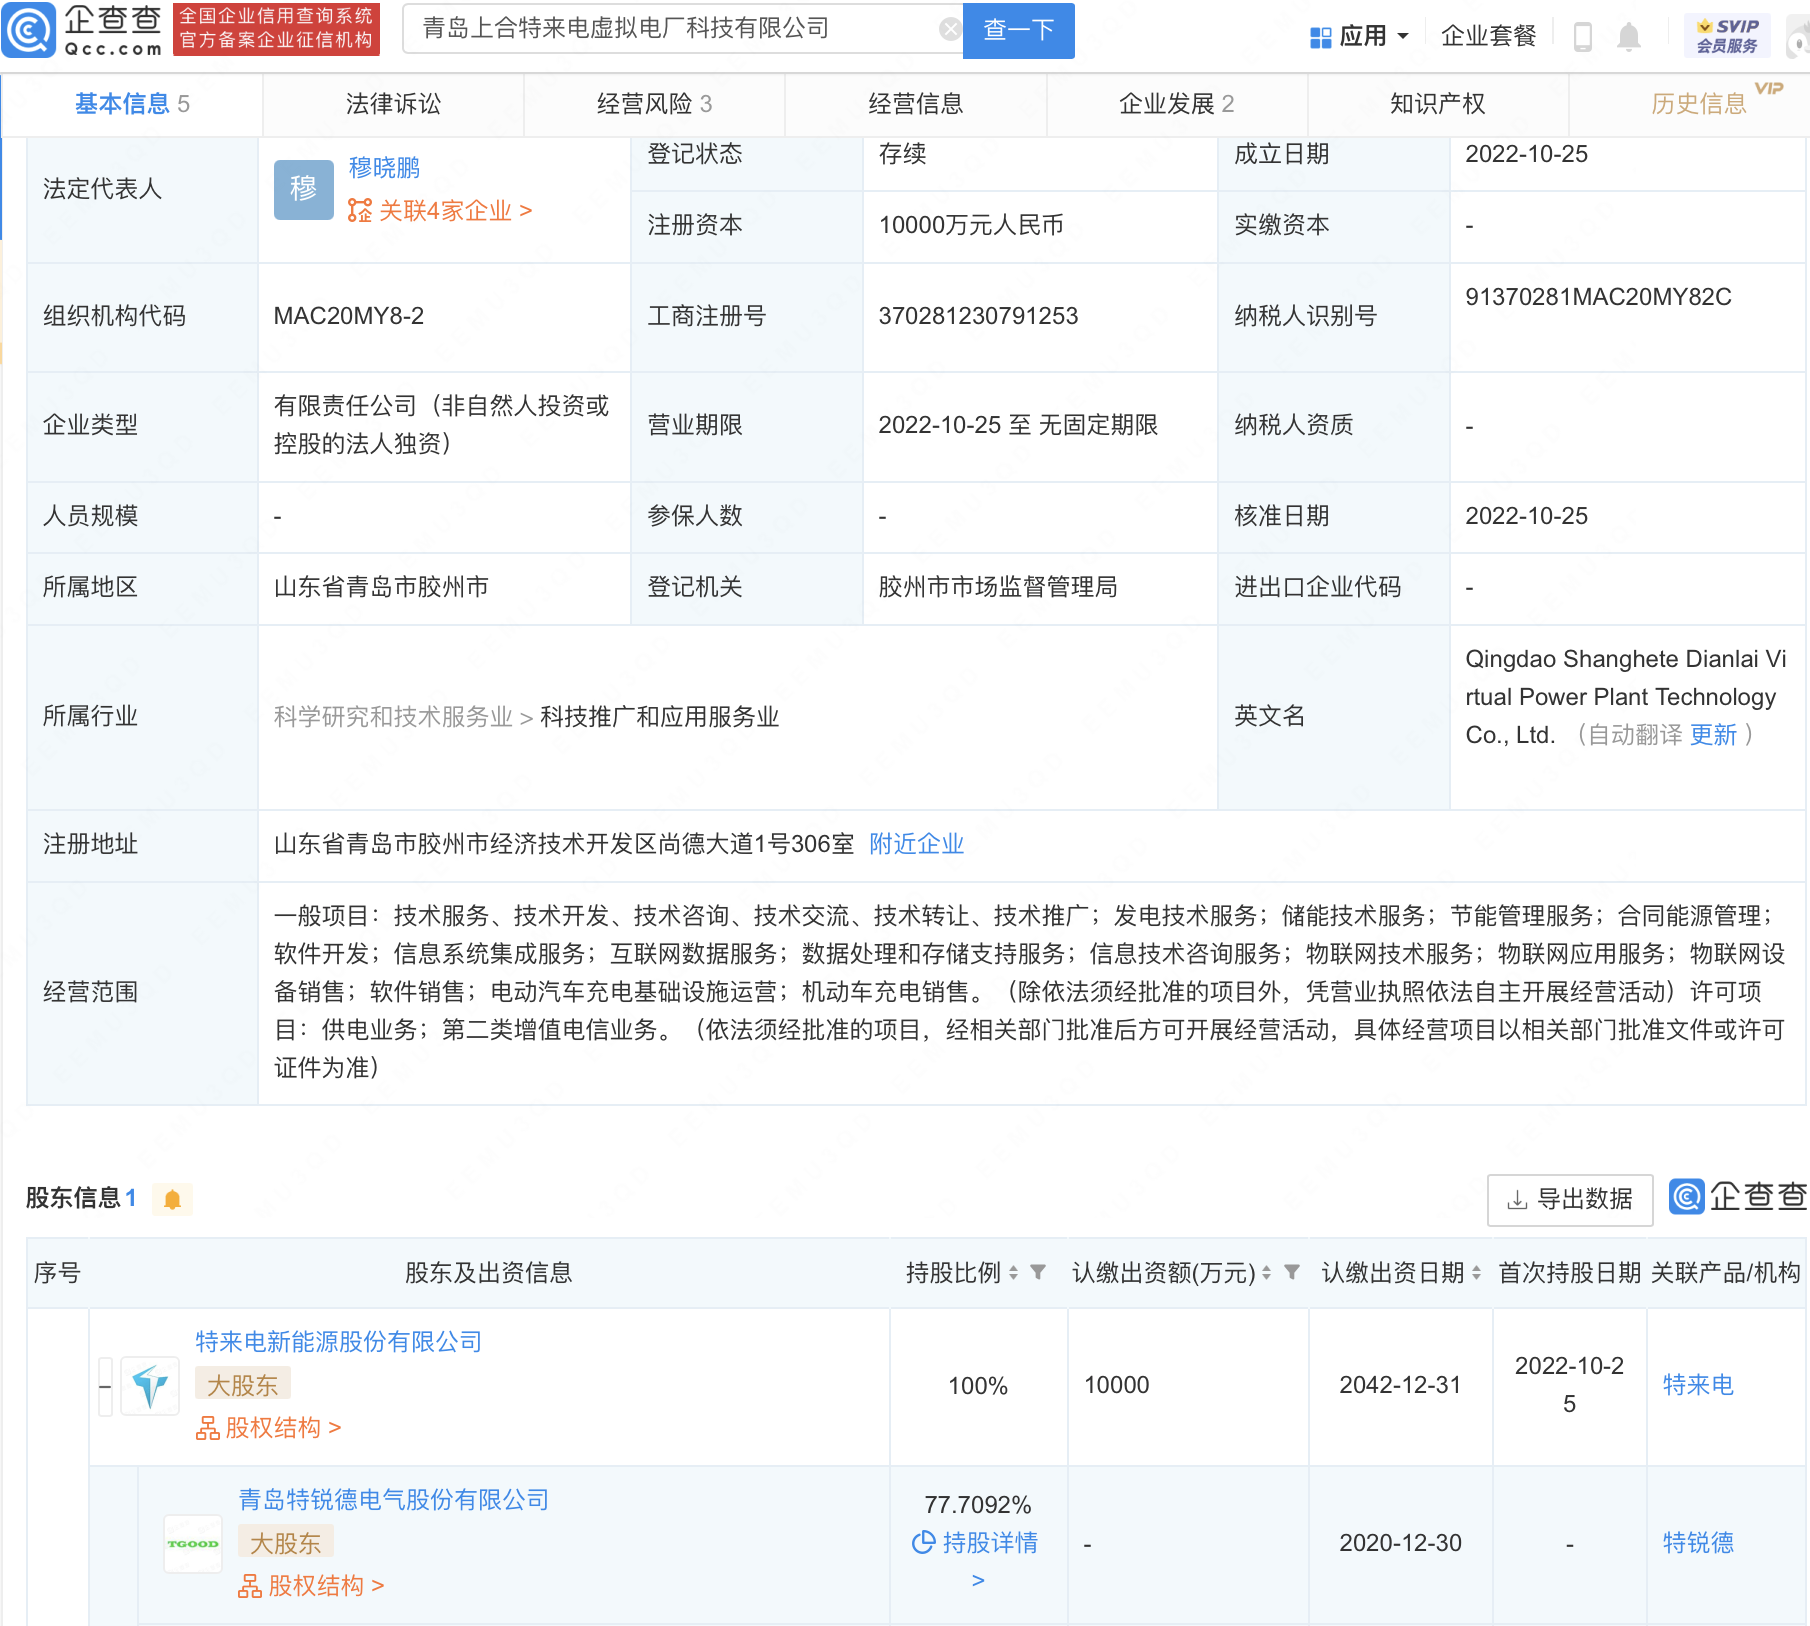The height and width of the screenshot is (1626, 1810).
Task: Select the 基本信息 tab
Action: click(x=132, y=104)
